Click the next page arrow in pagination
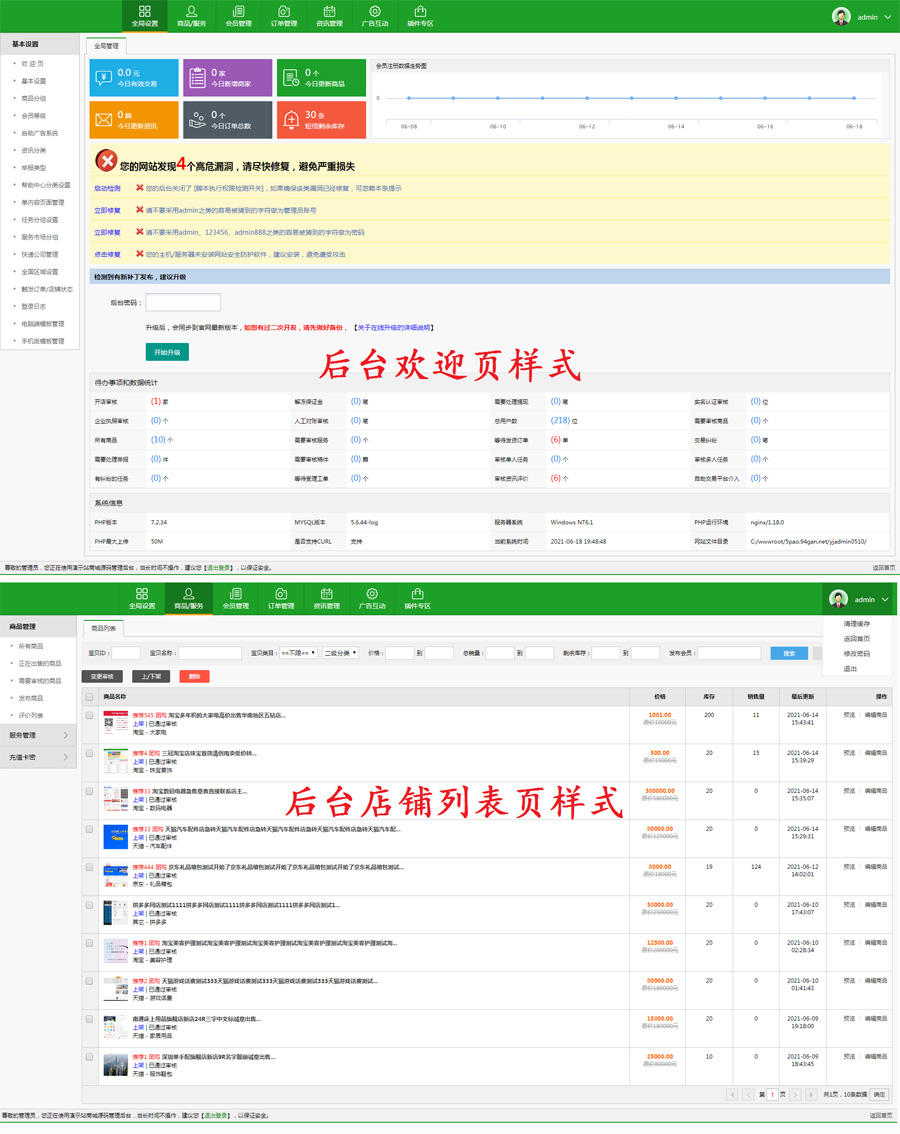Screen dimensions: 900x1134 (x=796, y=1095)
